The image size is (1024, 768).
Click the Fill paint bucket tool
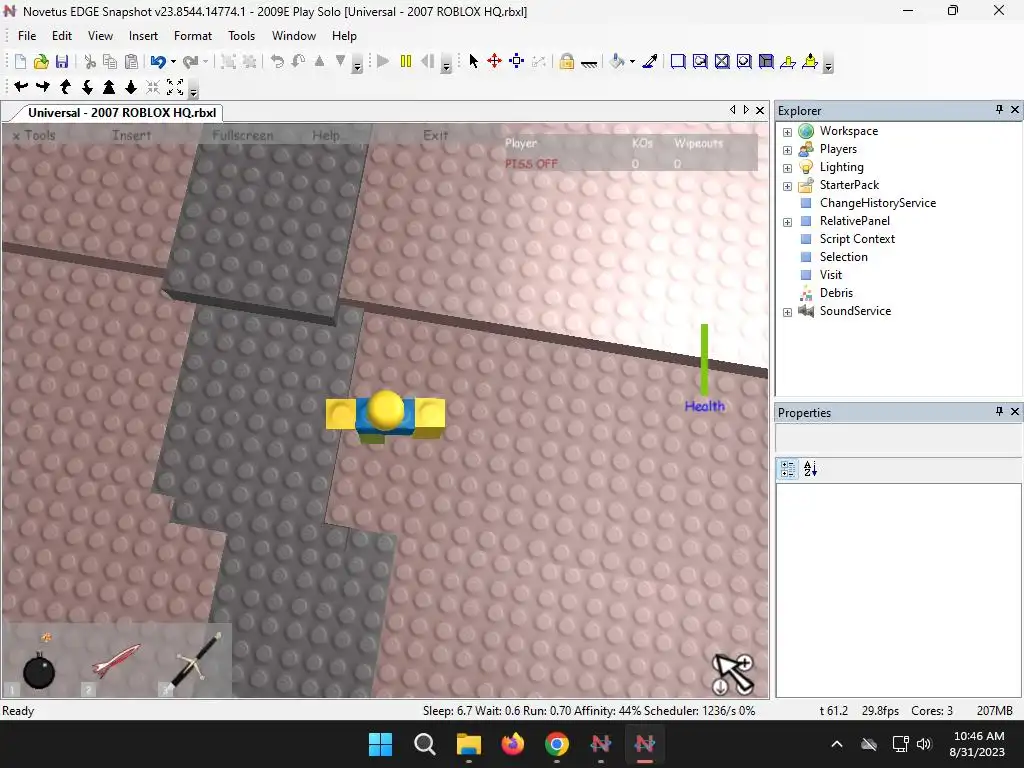[617, 61]
